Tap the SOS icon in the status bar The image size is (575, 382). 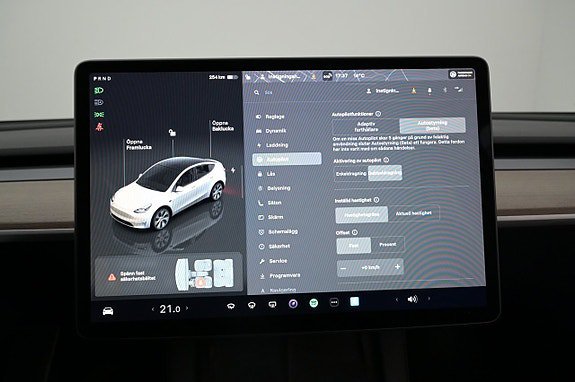[x=327, y=76]
